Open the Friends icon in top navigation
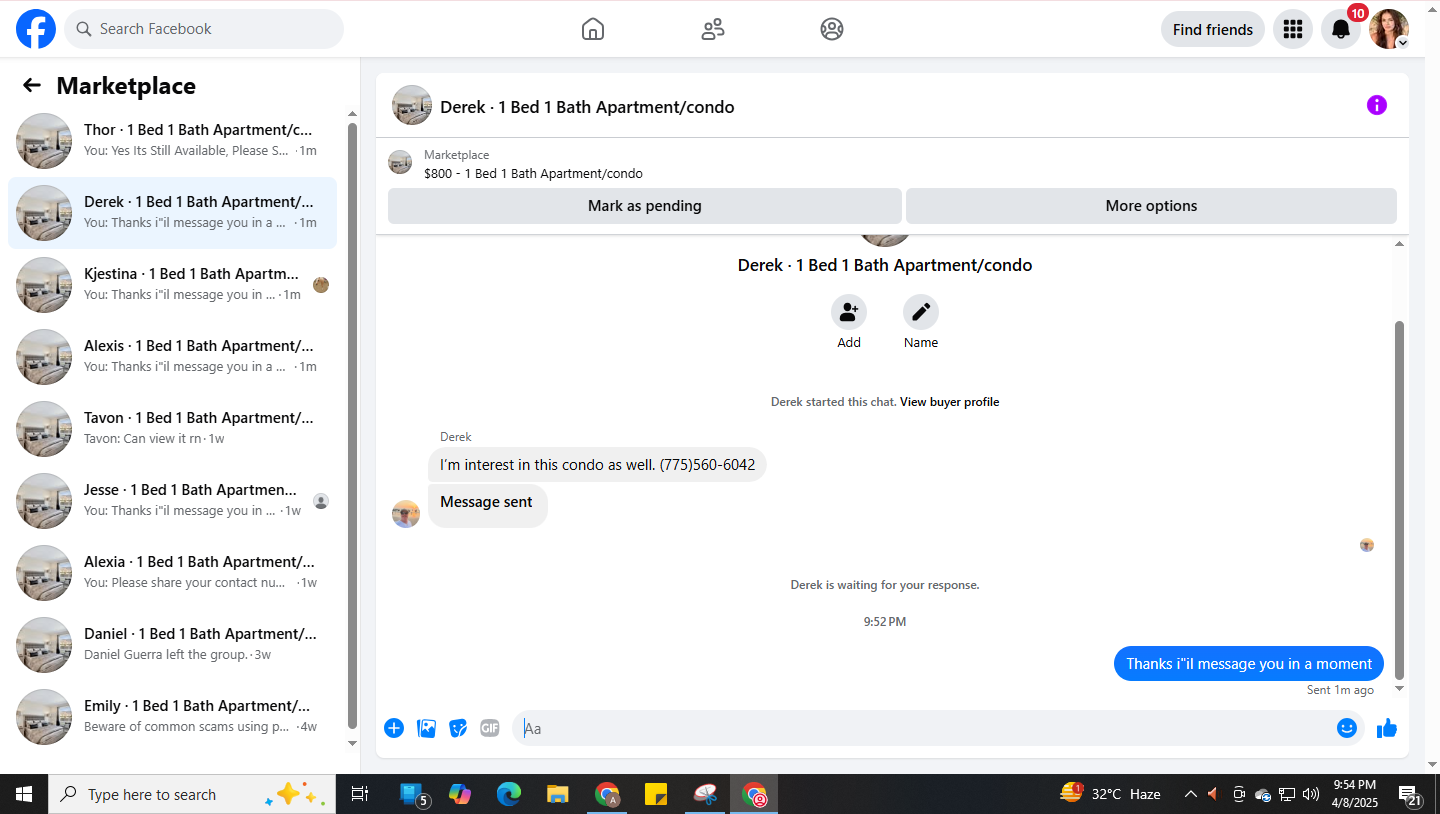Image resolution: width=1440 pixels, height=814 pixels. click(x=713, y=29)
